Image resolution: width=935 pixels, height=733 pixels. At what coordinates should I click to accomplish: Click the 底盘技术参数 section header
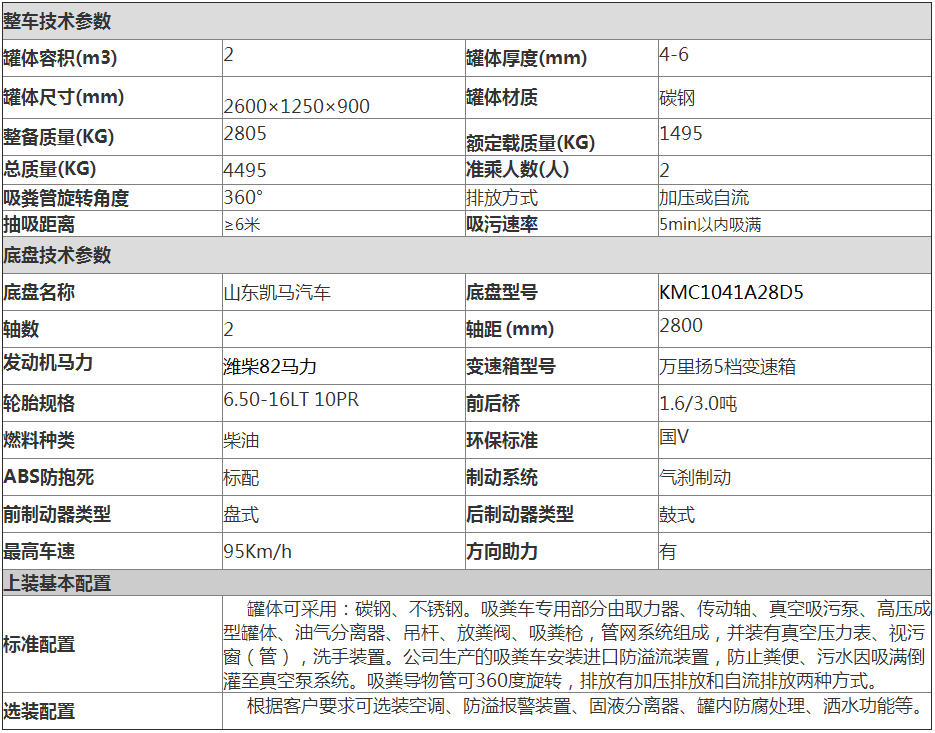pos(58,255)
